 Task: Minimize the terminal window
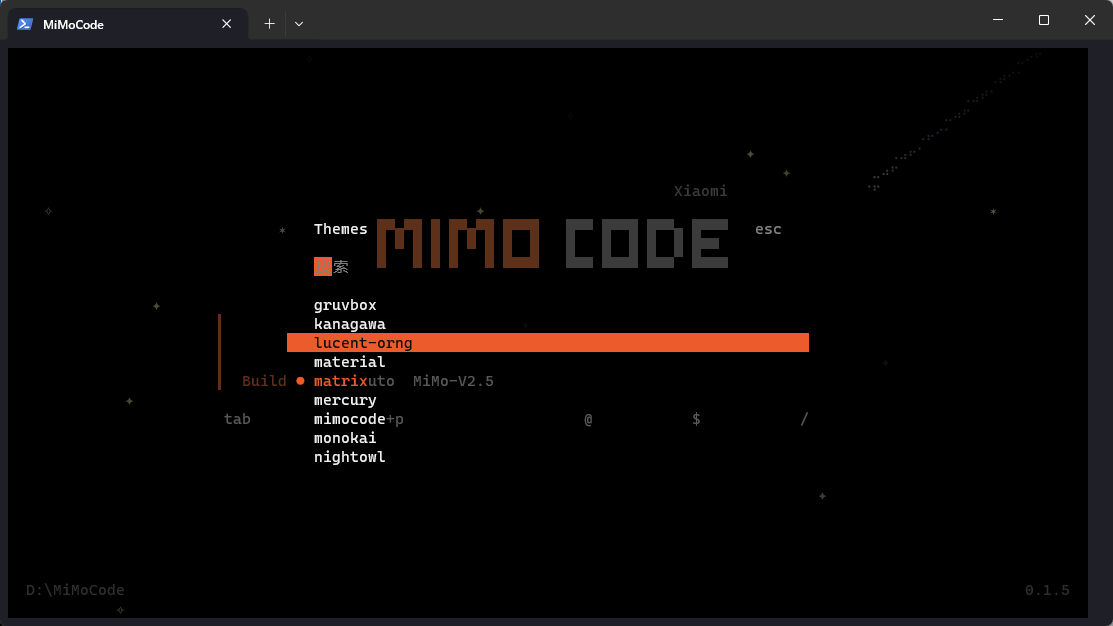click(x=998, y=20)
